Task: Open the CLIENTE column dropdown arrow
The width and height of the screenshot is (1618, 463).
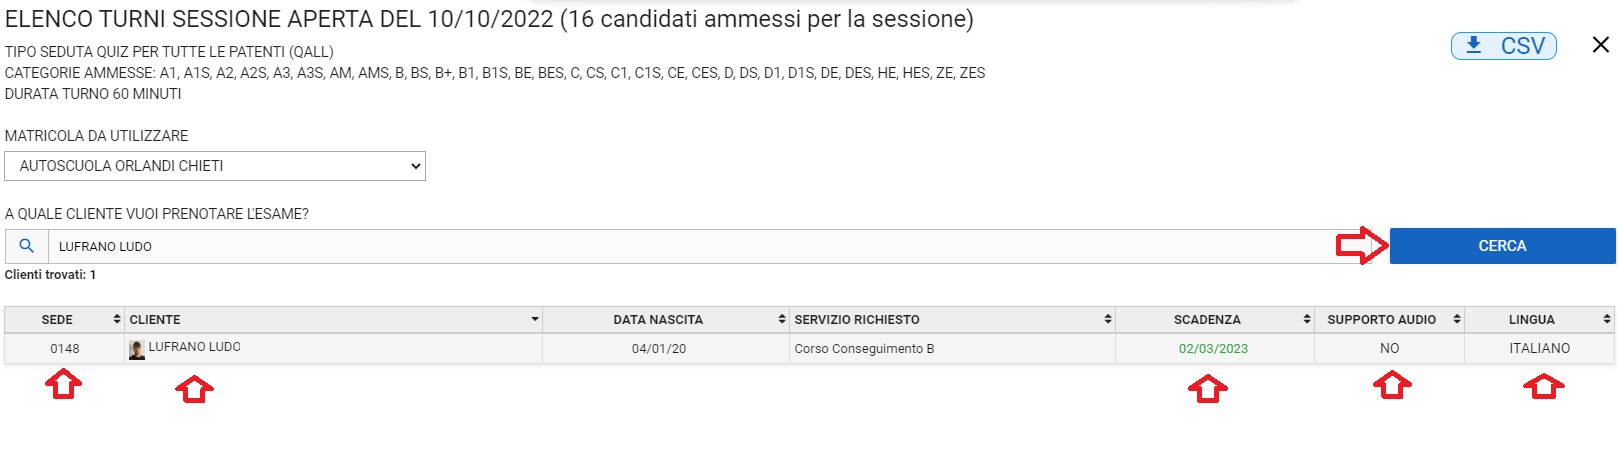Action: (535, 319)
